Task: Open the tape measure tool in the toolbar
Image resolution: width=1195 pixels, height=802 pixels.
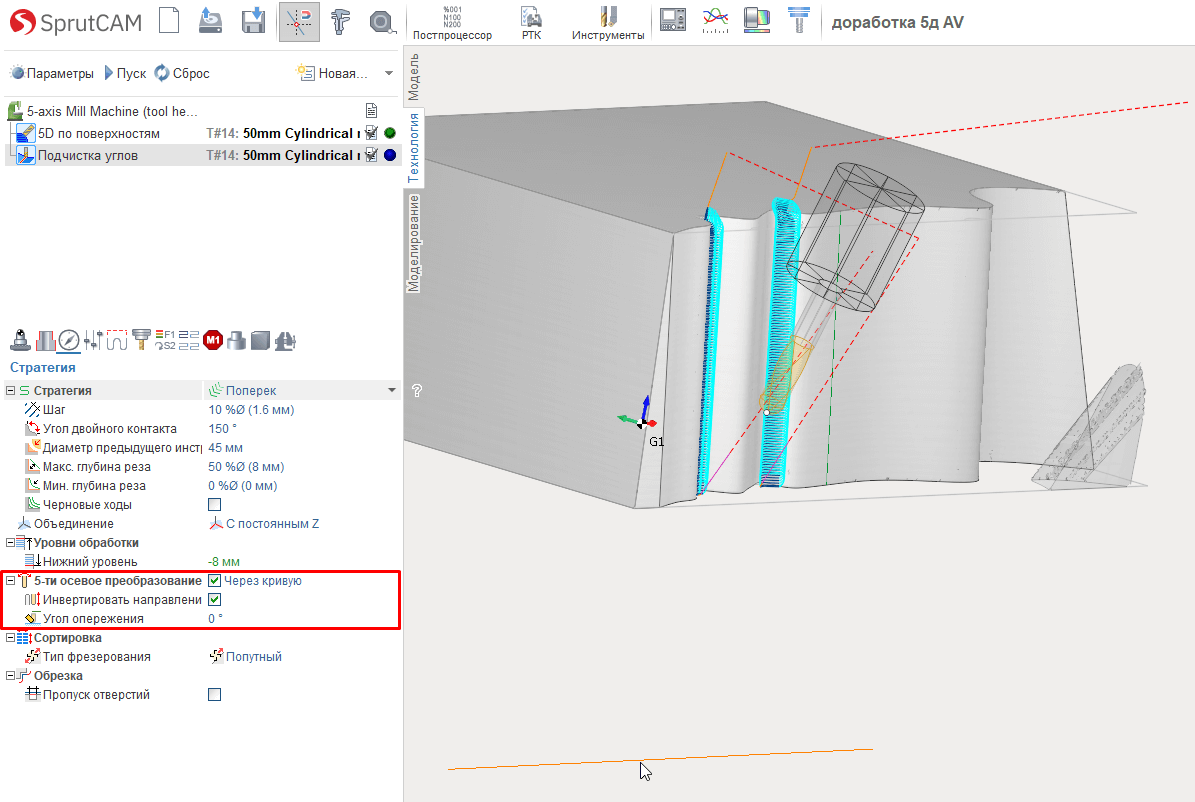Action: coord(382,22)
